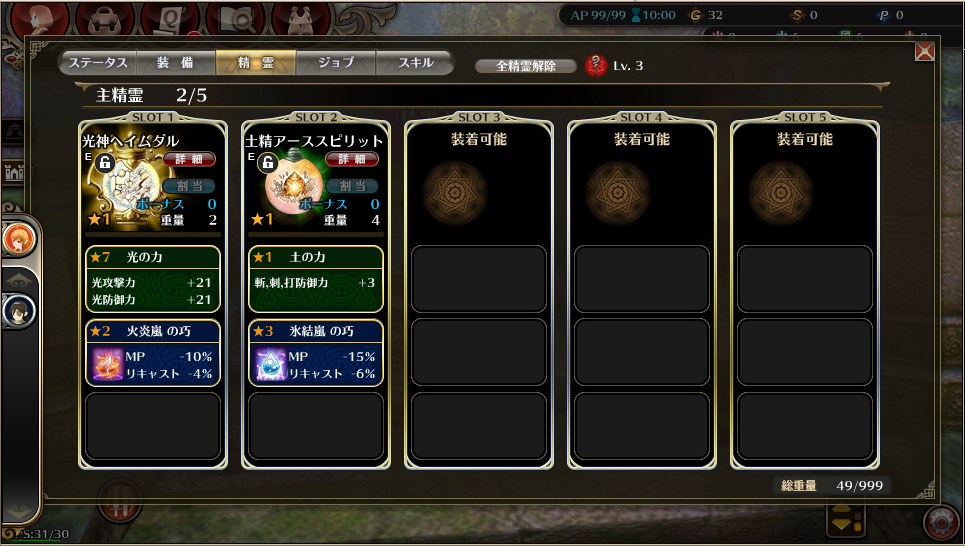965x546 pixels.
Task: Select the 火炎嵐 の巧 skill panel
Action: pyautogui.click(x=153, y=353)
